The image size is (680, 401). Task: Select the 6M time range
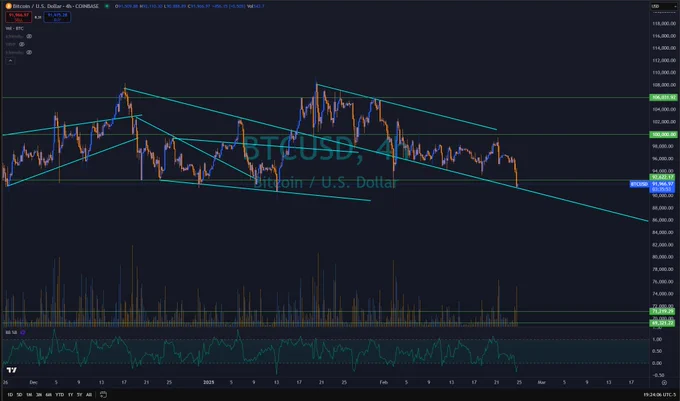click(x=49, y=394)
